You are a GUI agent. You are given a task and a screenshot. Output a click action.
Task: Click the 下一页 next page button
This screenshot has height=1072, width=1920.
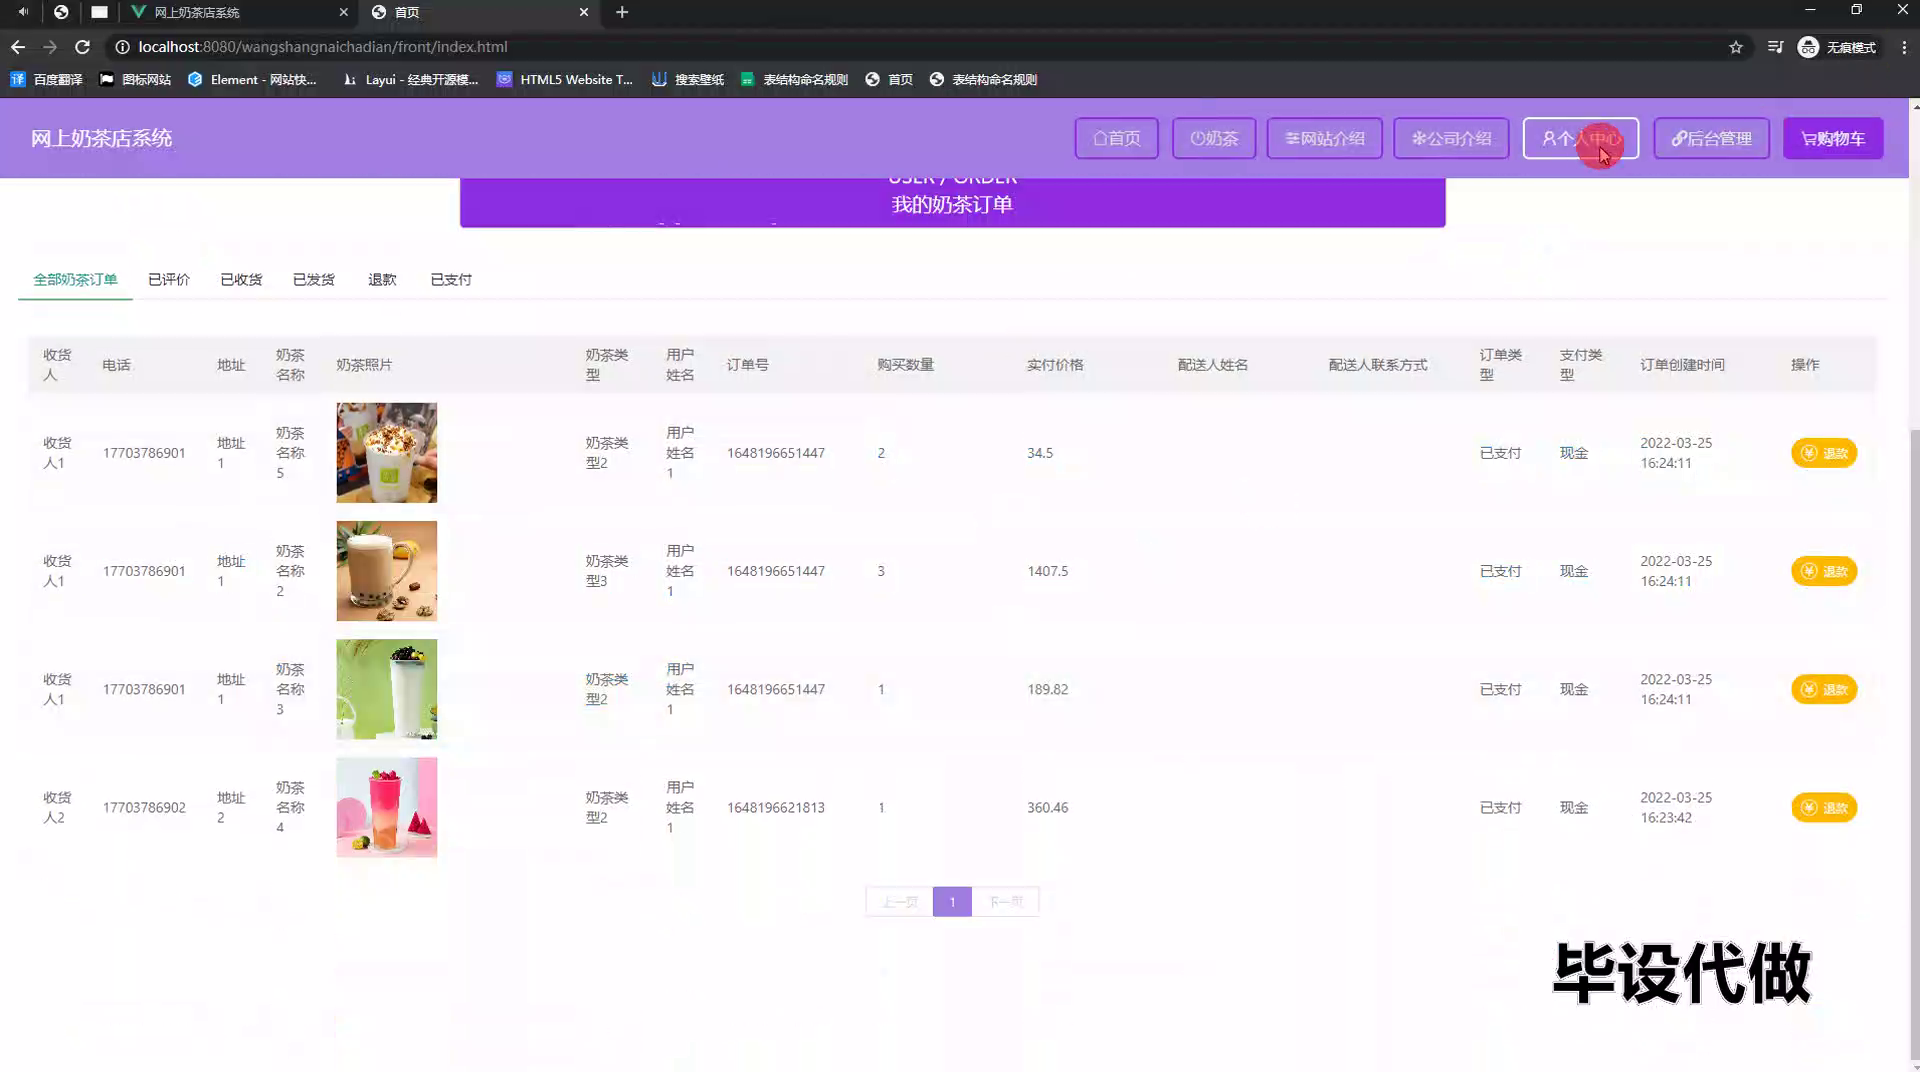coord(1006,901)
